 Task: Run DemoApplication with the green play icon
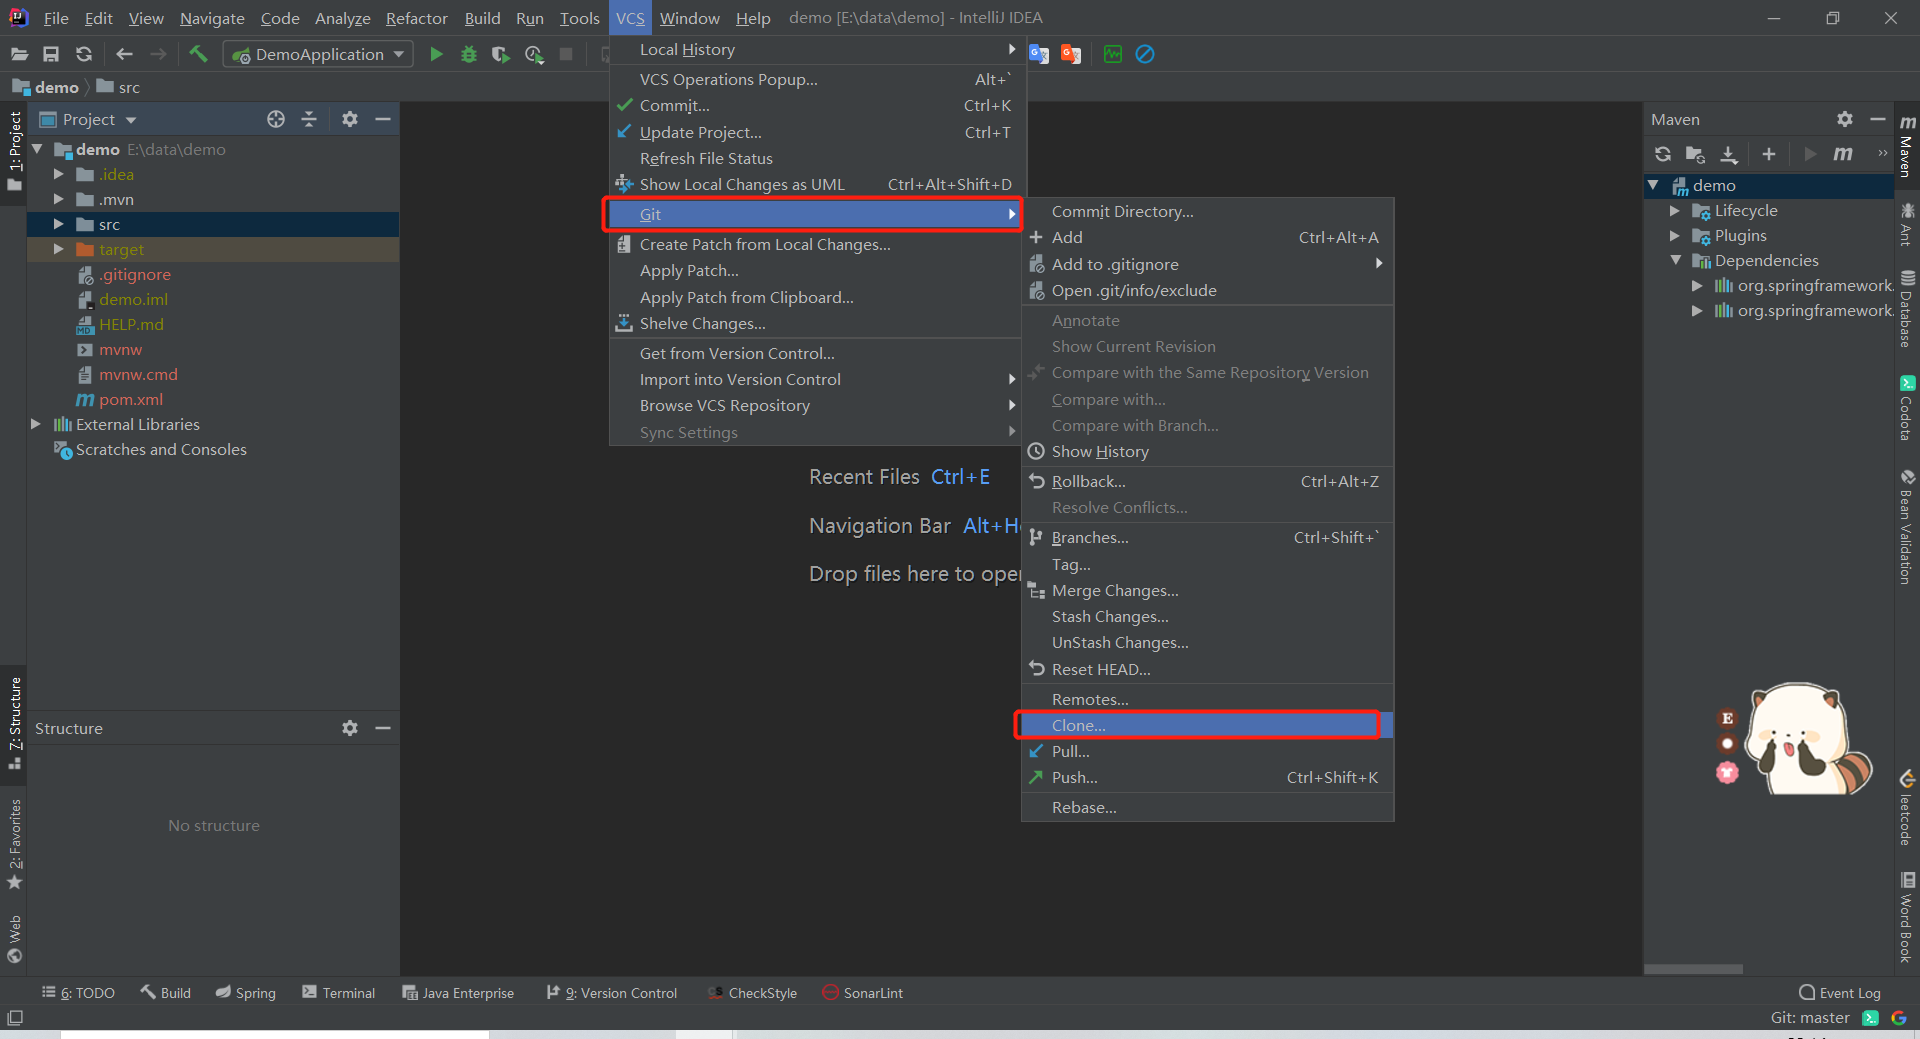[x=436, y=54]
